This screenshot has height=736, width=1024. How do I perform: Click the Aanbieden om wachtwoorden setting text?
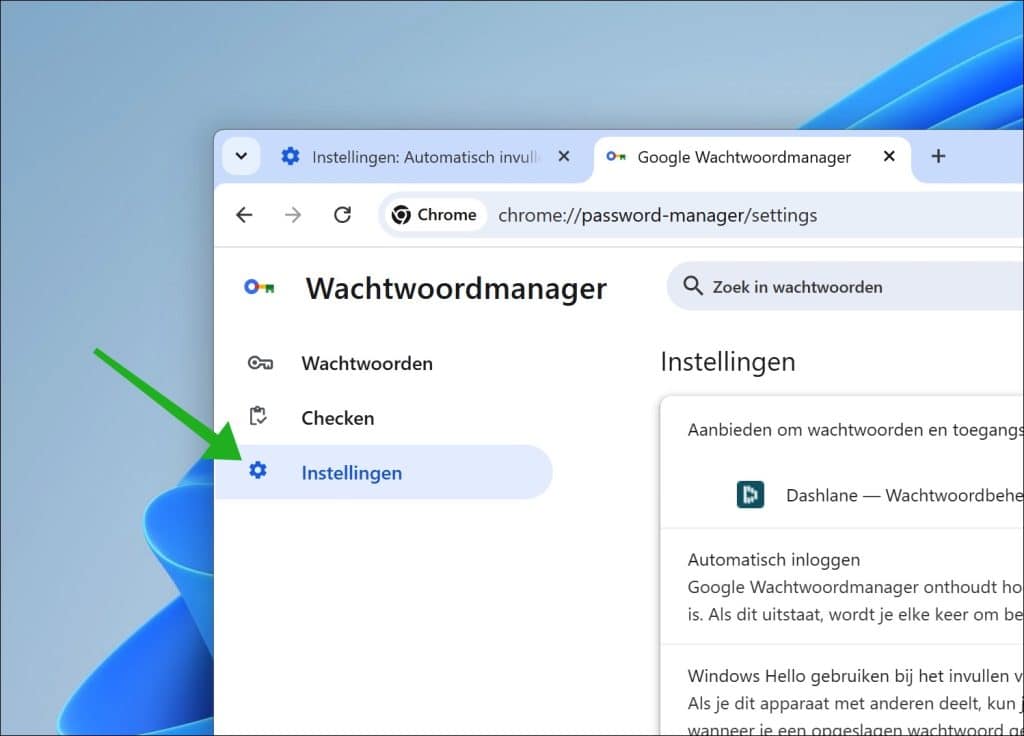[856, 430]
